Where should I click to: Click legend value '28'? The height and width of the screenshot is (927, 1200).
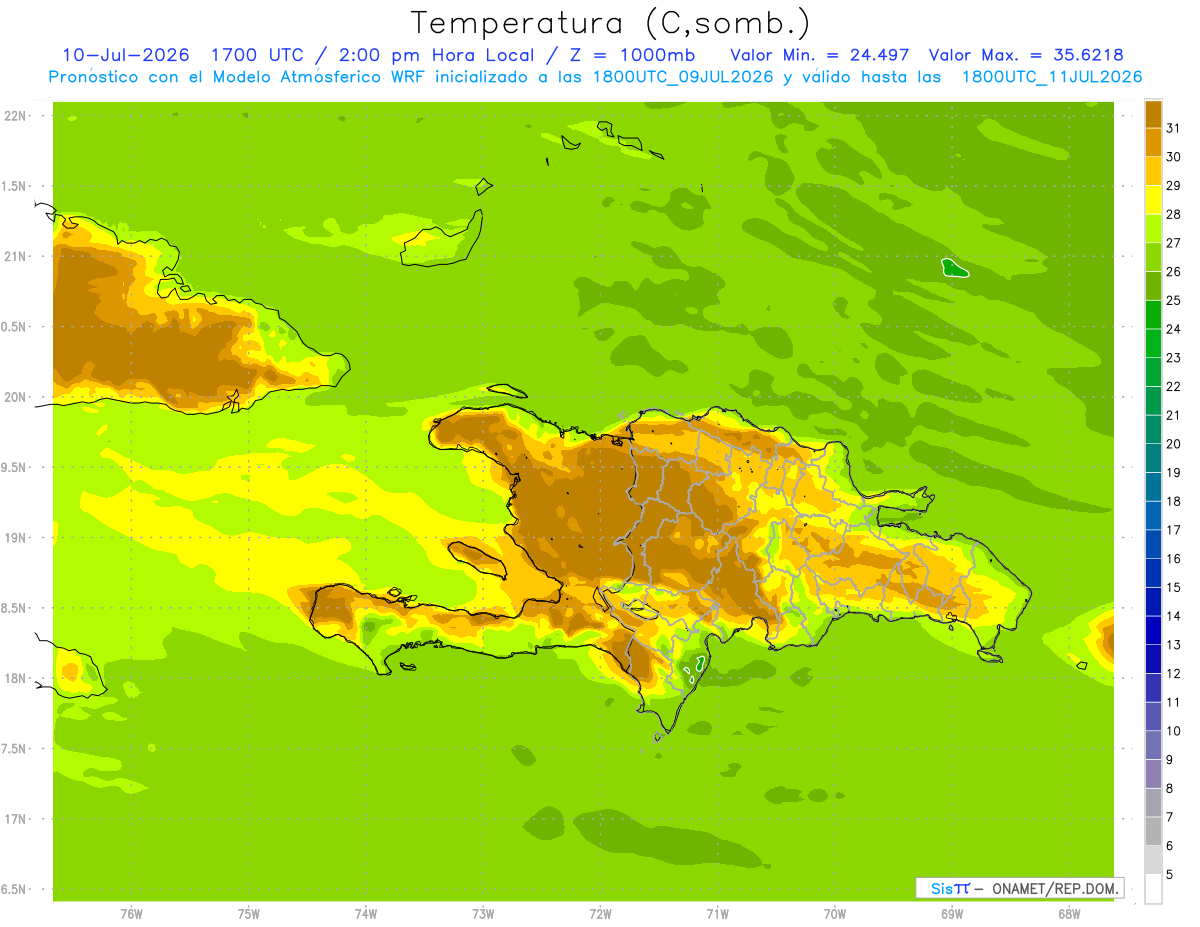tap(1174, 214)
